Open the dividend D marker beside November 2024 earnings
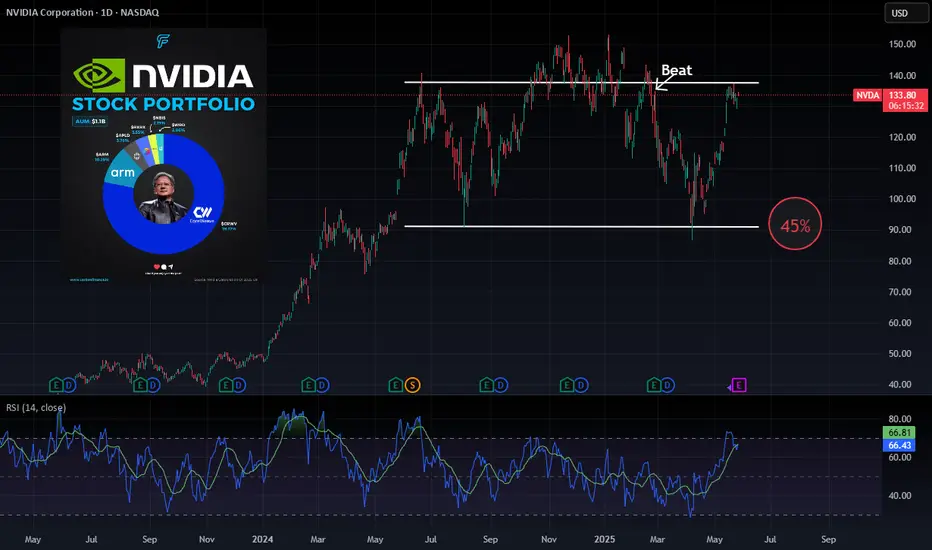932x550 pixels. (x=581, y=385)
